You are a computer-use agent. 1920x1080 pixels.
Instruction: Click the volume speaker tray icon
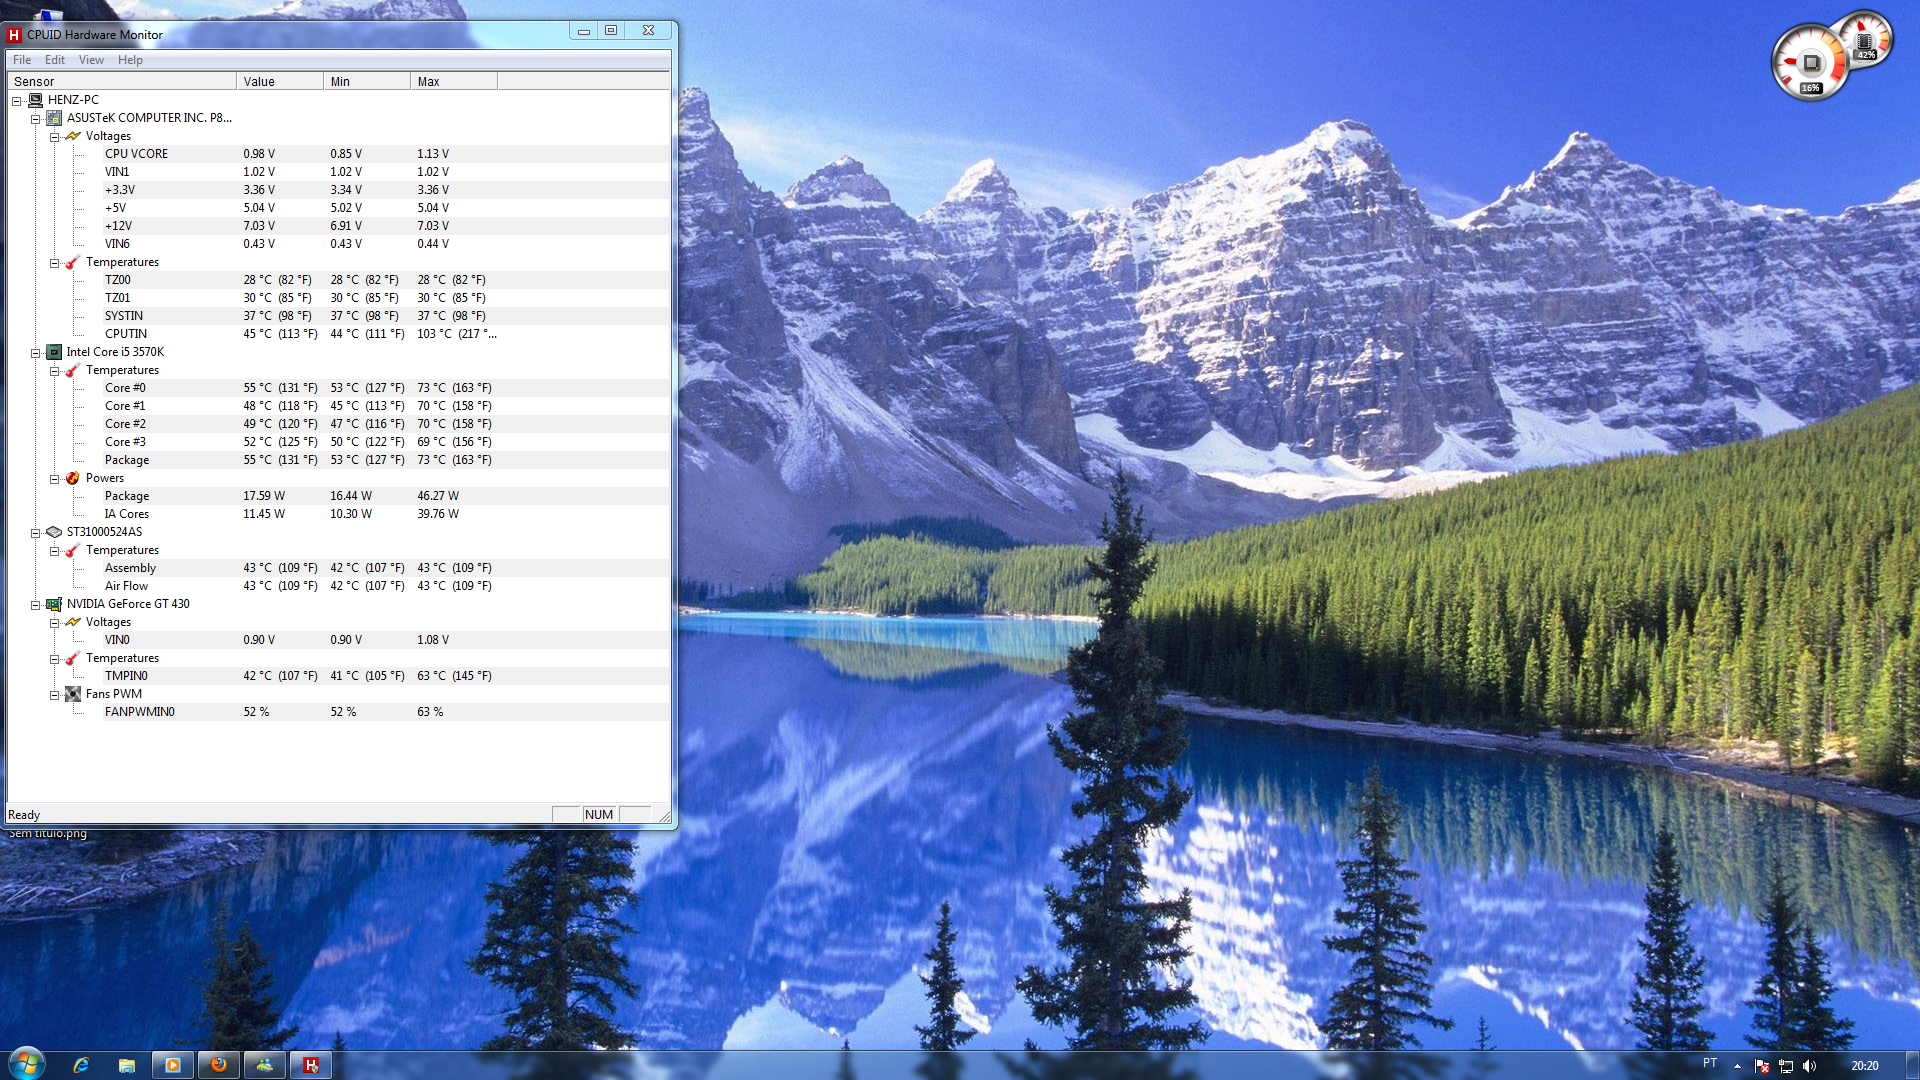pyautogui.click(x=1810, y=1066)
